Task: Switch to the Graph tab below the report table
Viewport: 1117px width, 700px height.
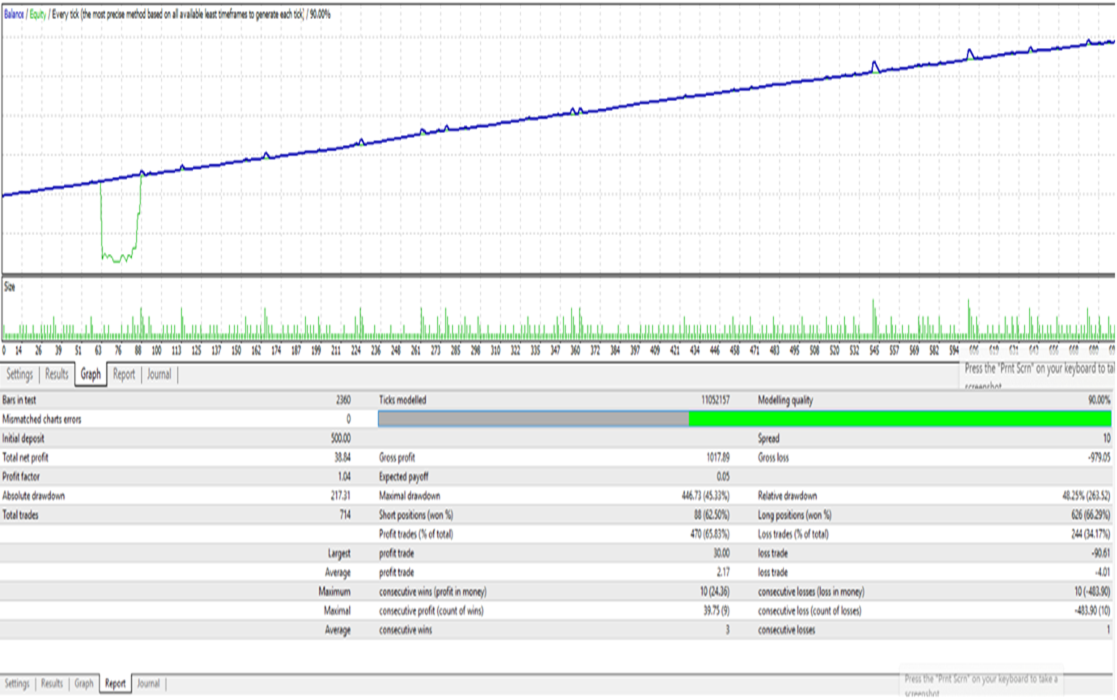Action: pos(84,684)
